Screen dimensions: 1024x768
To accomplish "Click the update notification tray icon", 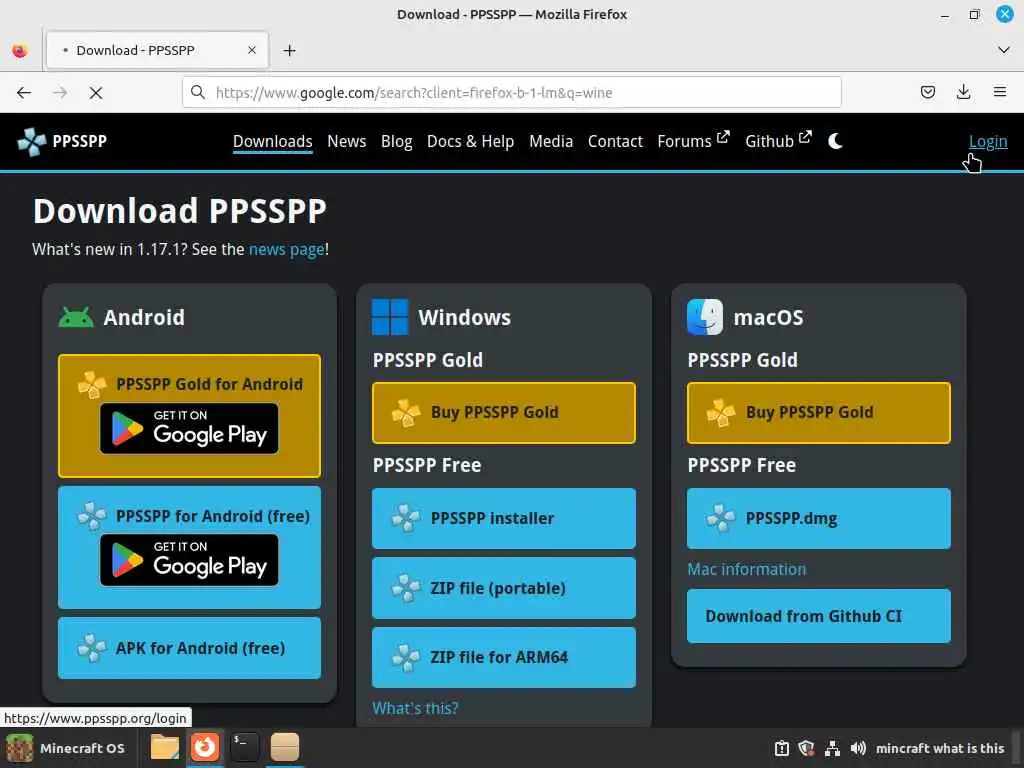I will [x=782, y=748].
